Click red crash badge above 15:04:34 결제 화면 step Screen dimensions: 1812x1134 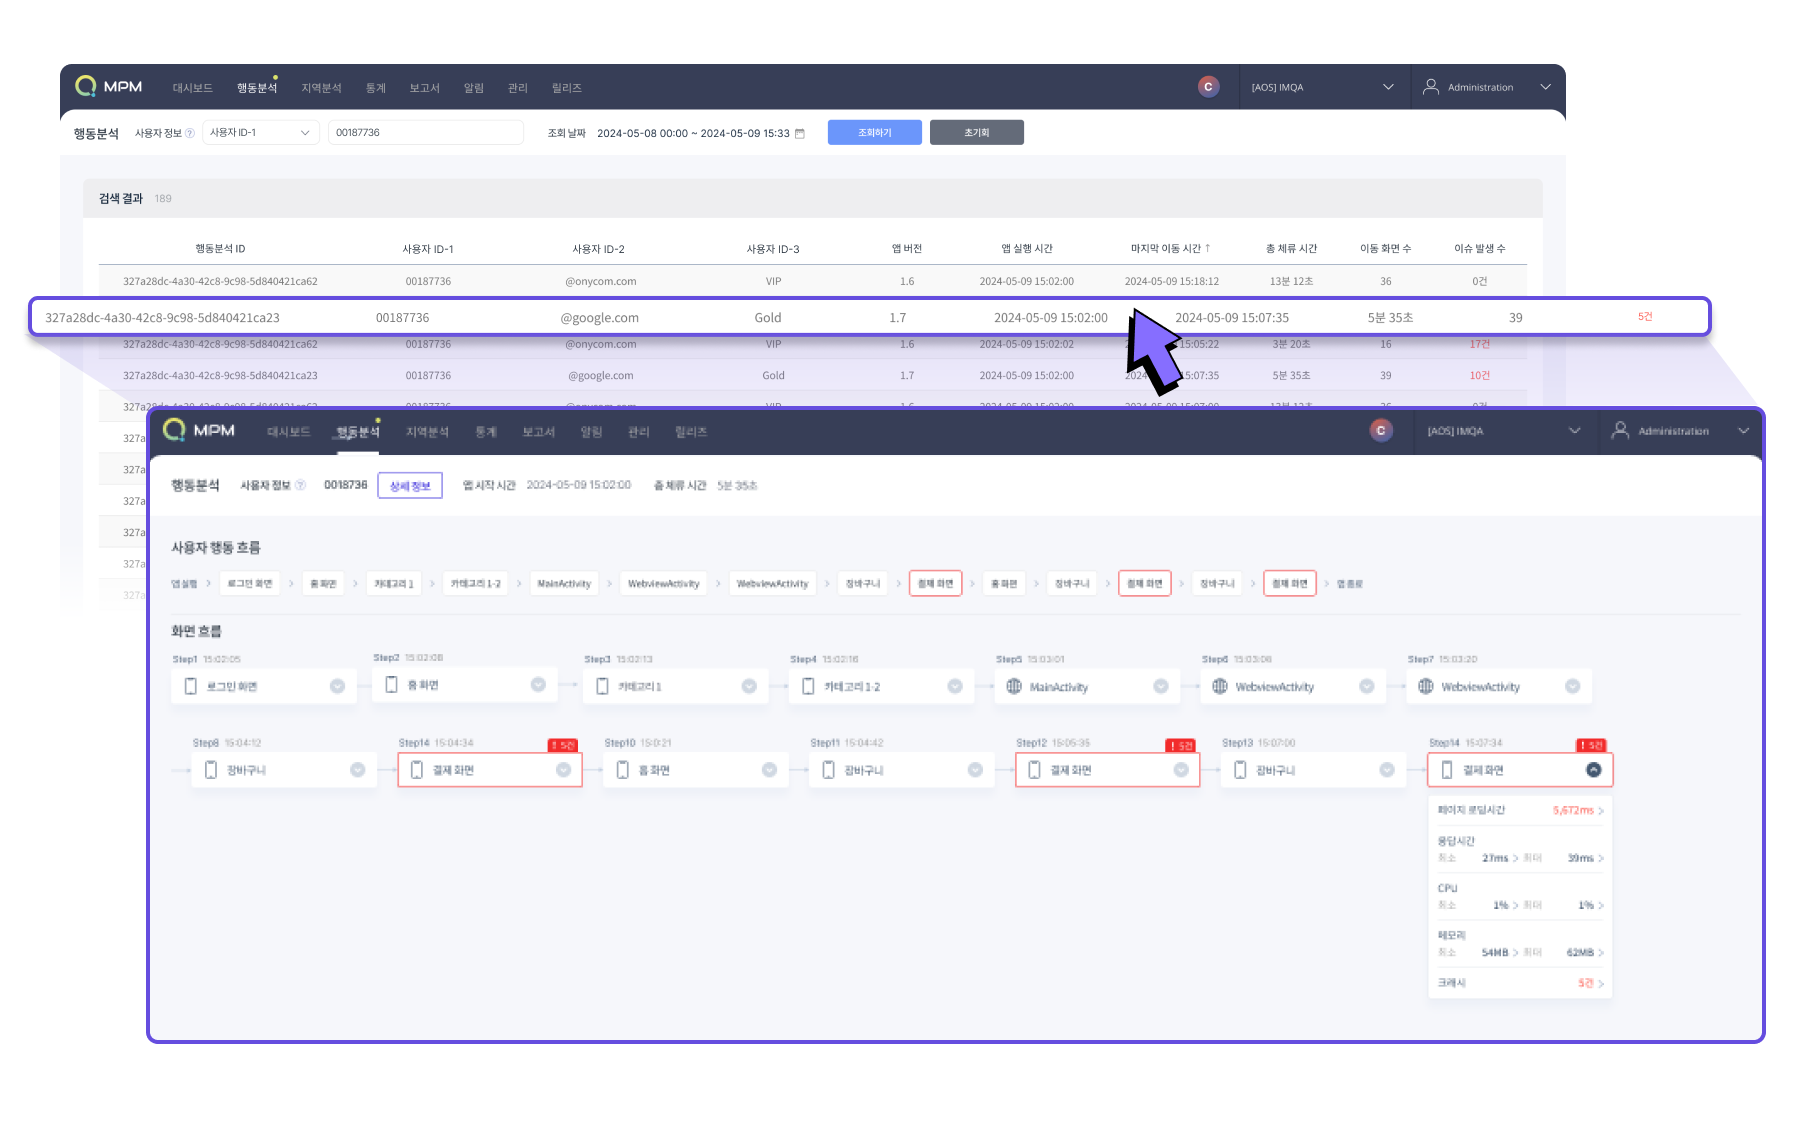(563, 746)
